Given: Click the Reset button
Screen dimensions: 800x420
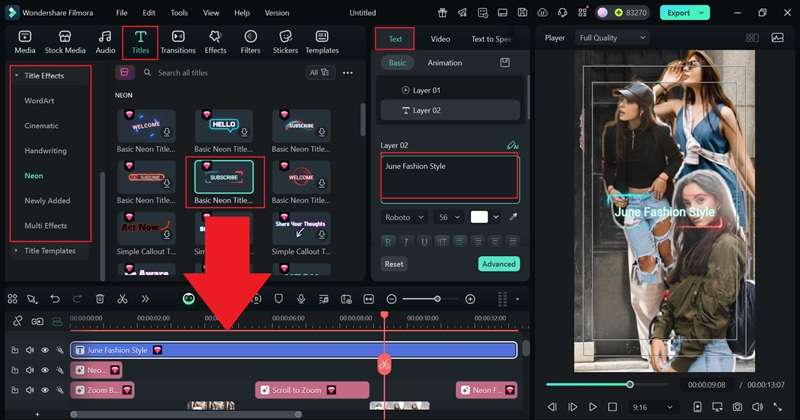Looking at the screenshot, I should pyautogui.click(x=394, y=264).
